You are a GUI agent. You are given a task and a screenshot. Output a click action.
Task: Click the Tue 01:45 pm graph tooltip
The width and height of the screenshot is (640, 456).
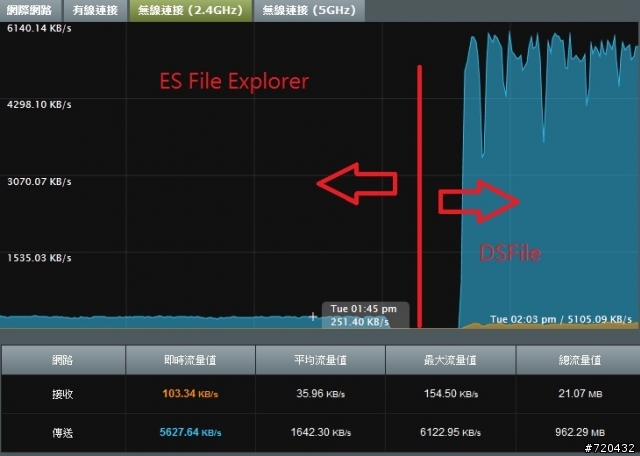point(365,315)
